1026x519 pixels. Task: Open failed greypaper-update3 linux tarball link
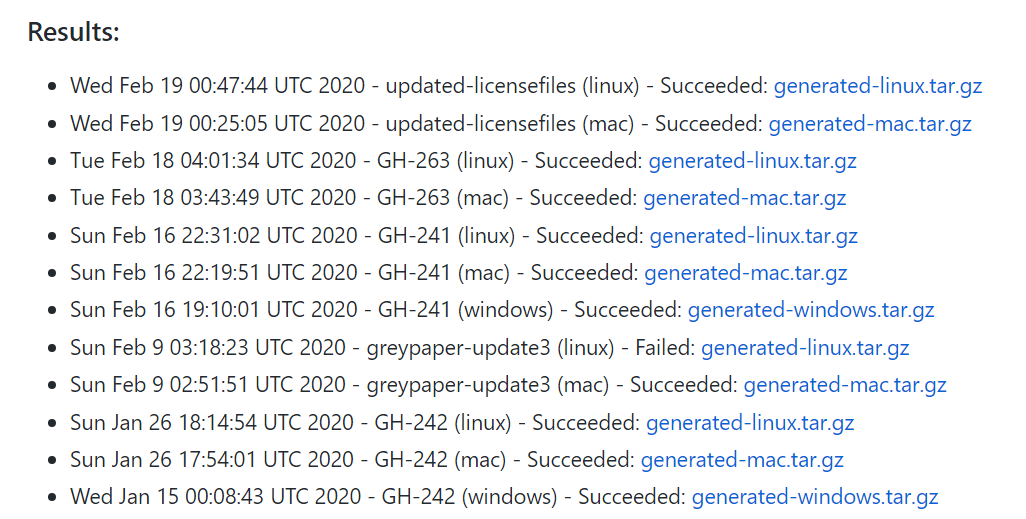click(x=805, y=349)
